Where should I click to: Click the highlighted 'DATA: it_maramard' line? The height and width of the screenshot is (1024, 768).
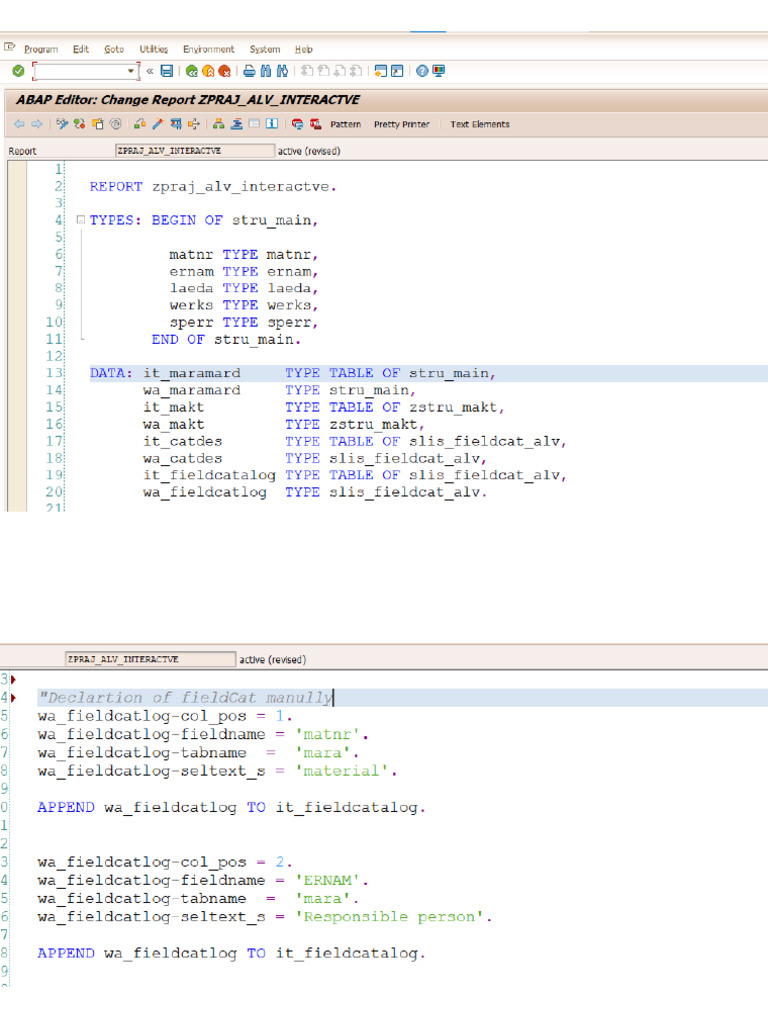click(293, 374)
